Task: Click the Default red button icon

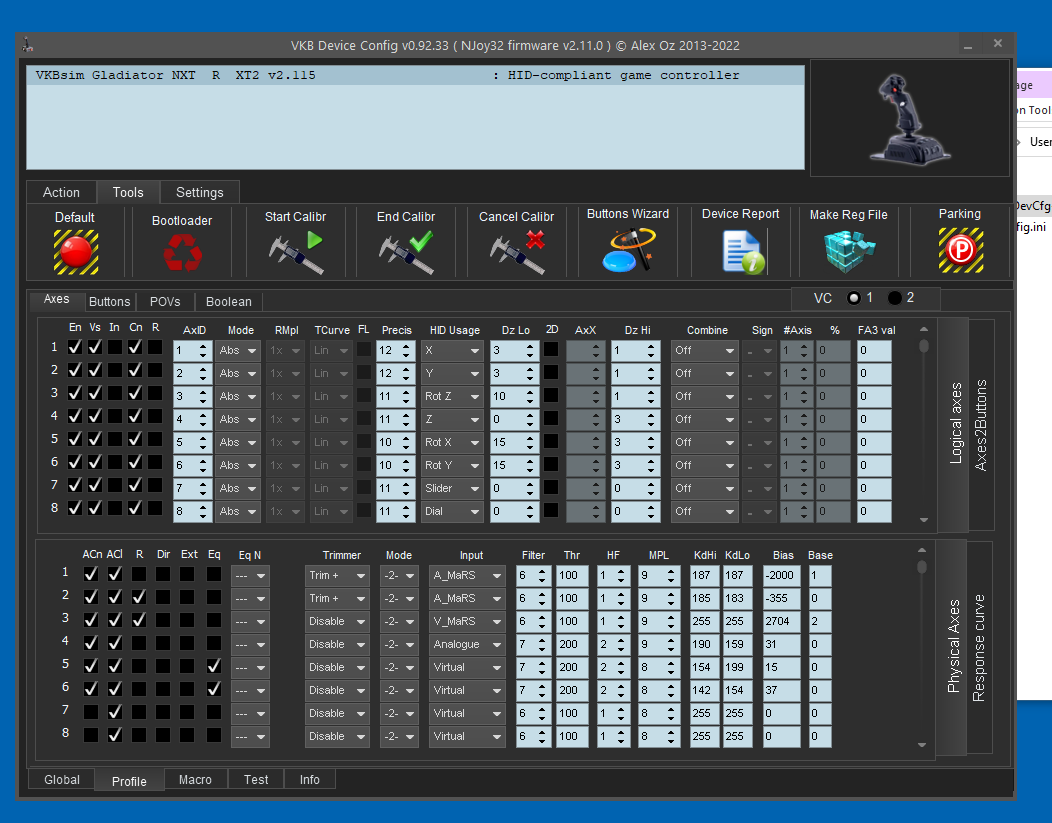Action: [76, 252]
